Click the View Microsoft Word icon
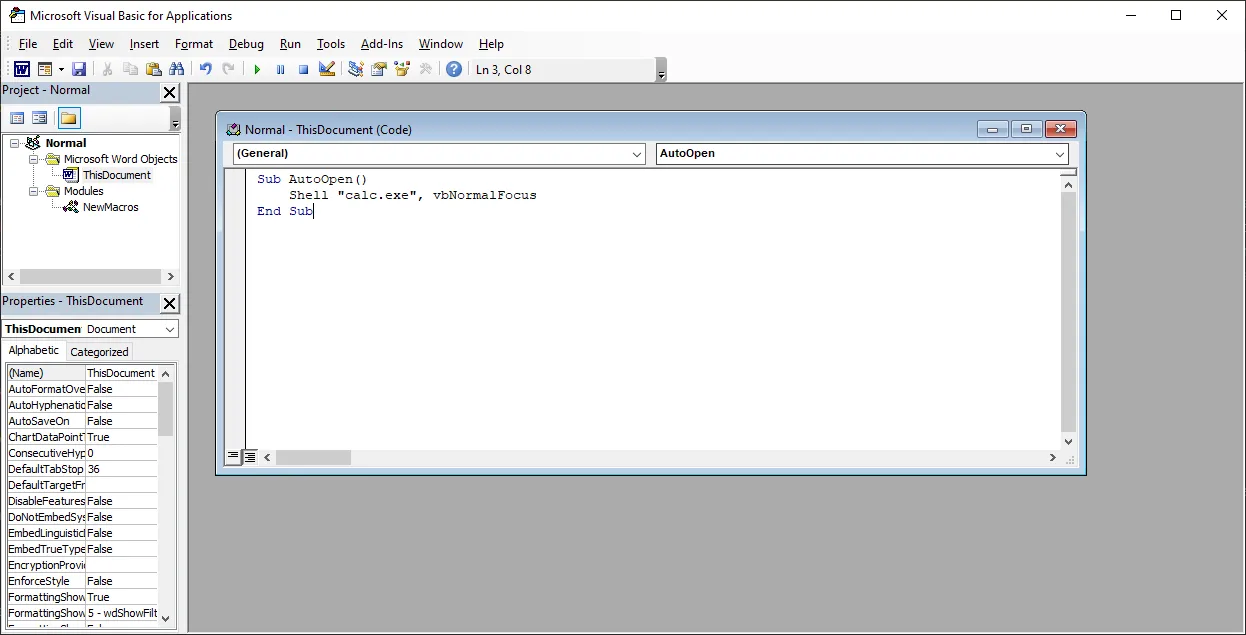The height and width of the screenshot is (635, 1246). coord(21,69)
